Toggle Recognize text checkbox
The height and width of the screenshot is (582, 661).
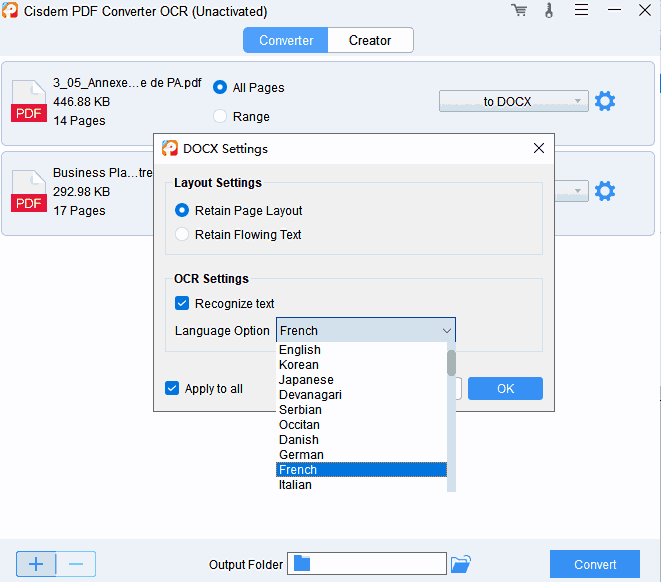pos(182,303)
